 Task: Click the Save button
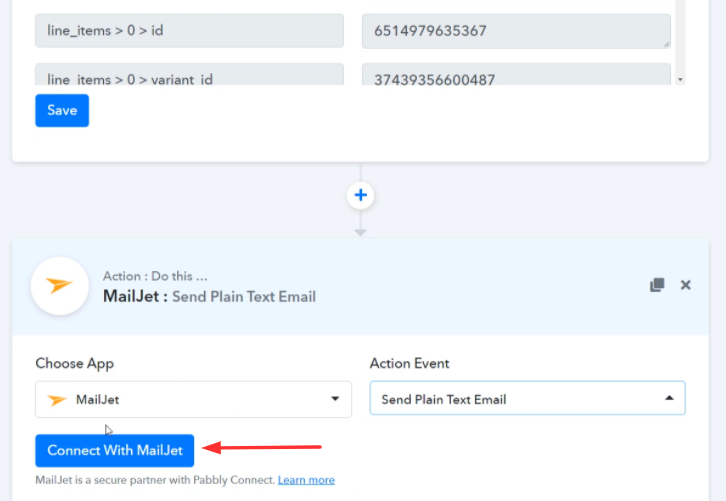click(x=62, y=110)
